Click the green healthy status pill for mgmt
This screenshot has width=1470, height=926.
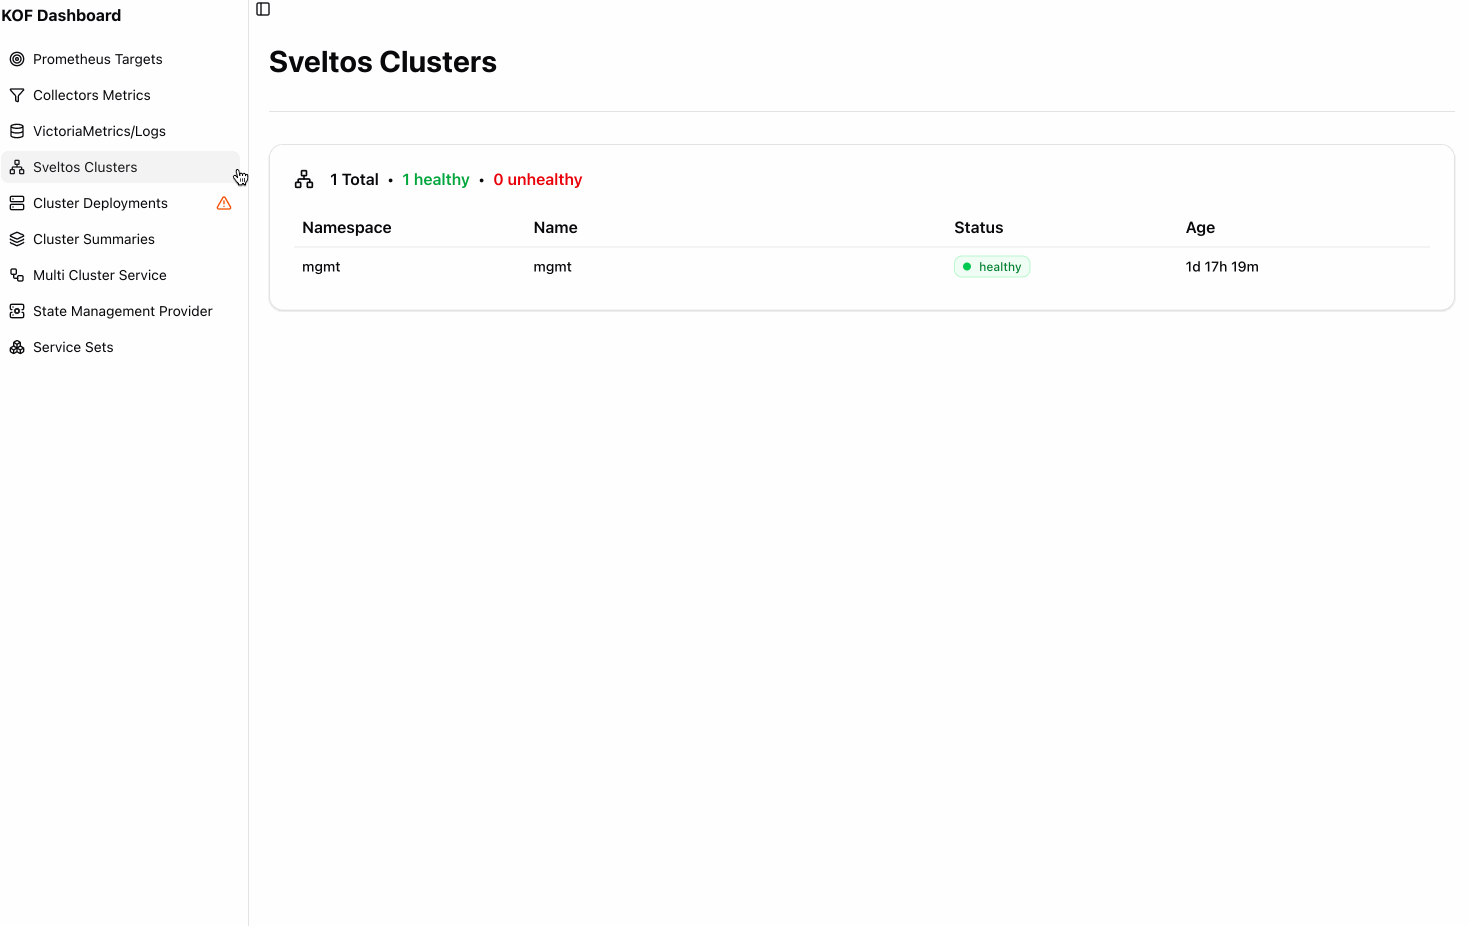pyautogui.click(x=991, y=266)
